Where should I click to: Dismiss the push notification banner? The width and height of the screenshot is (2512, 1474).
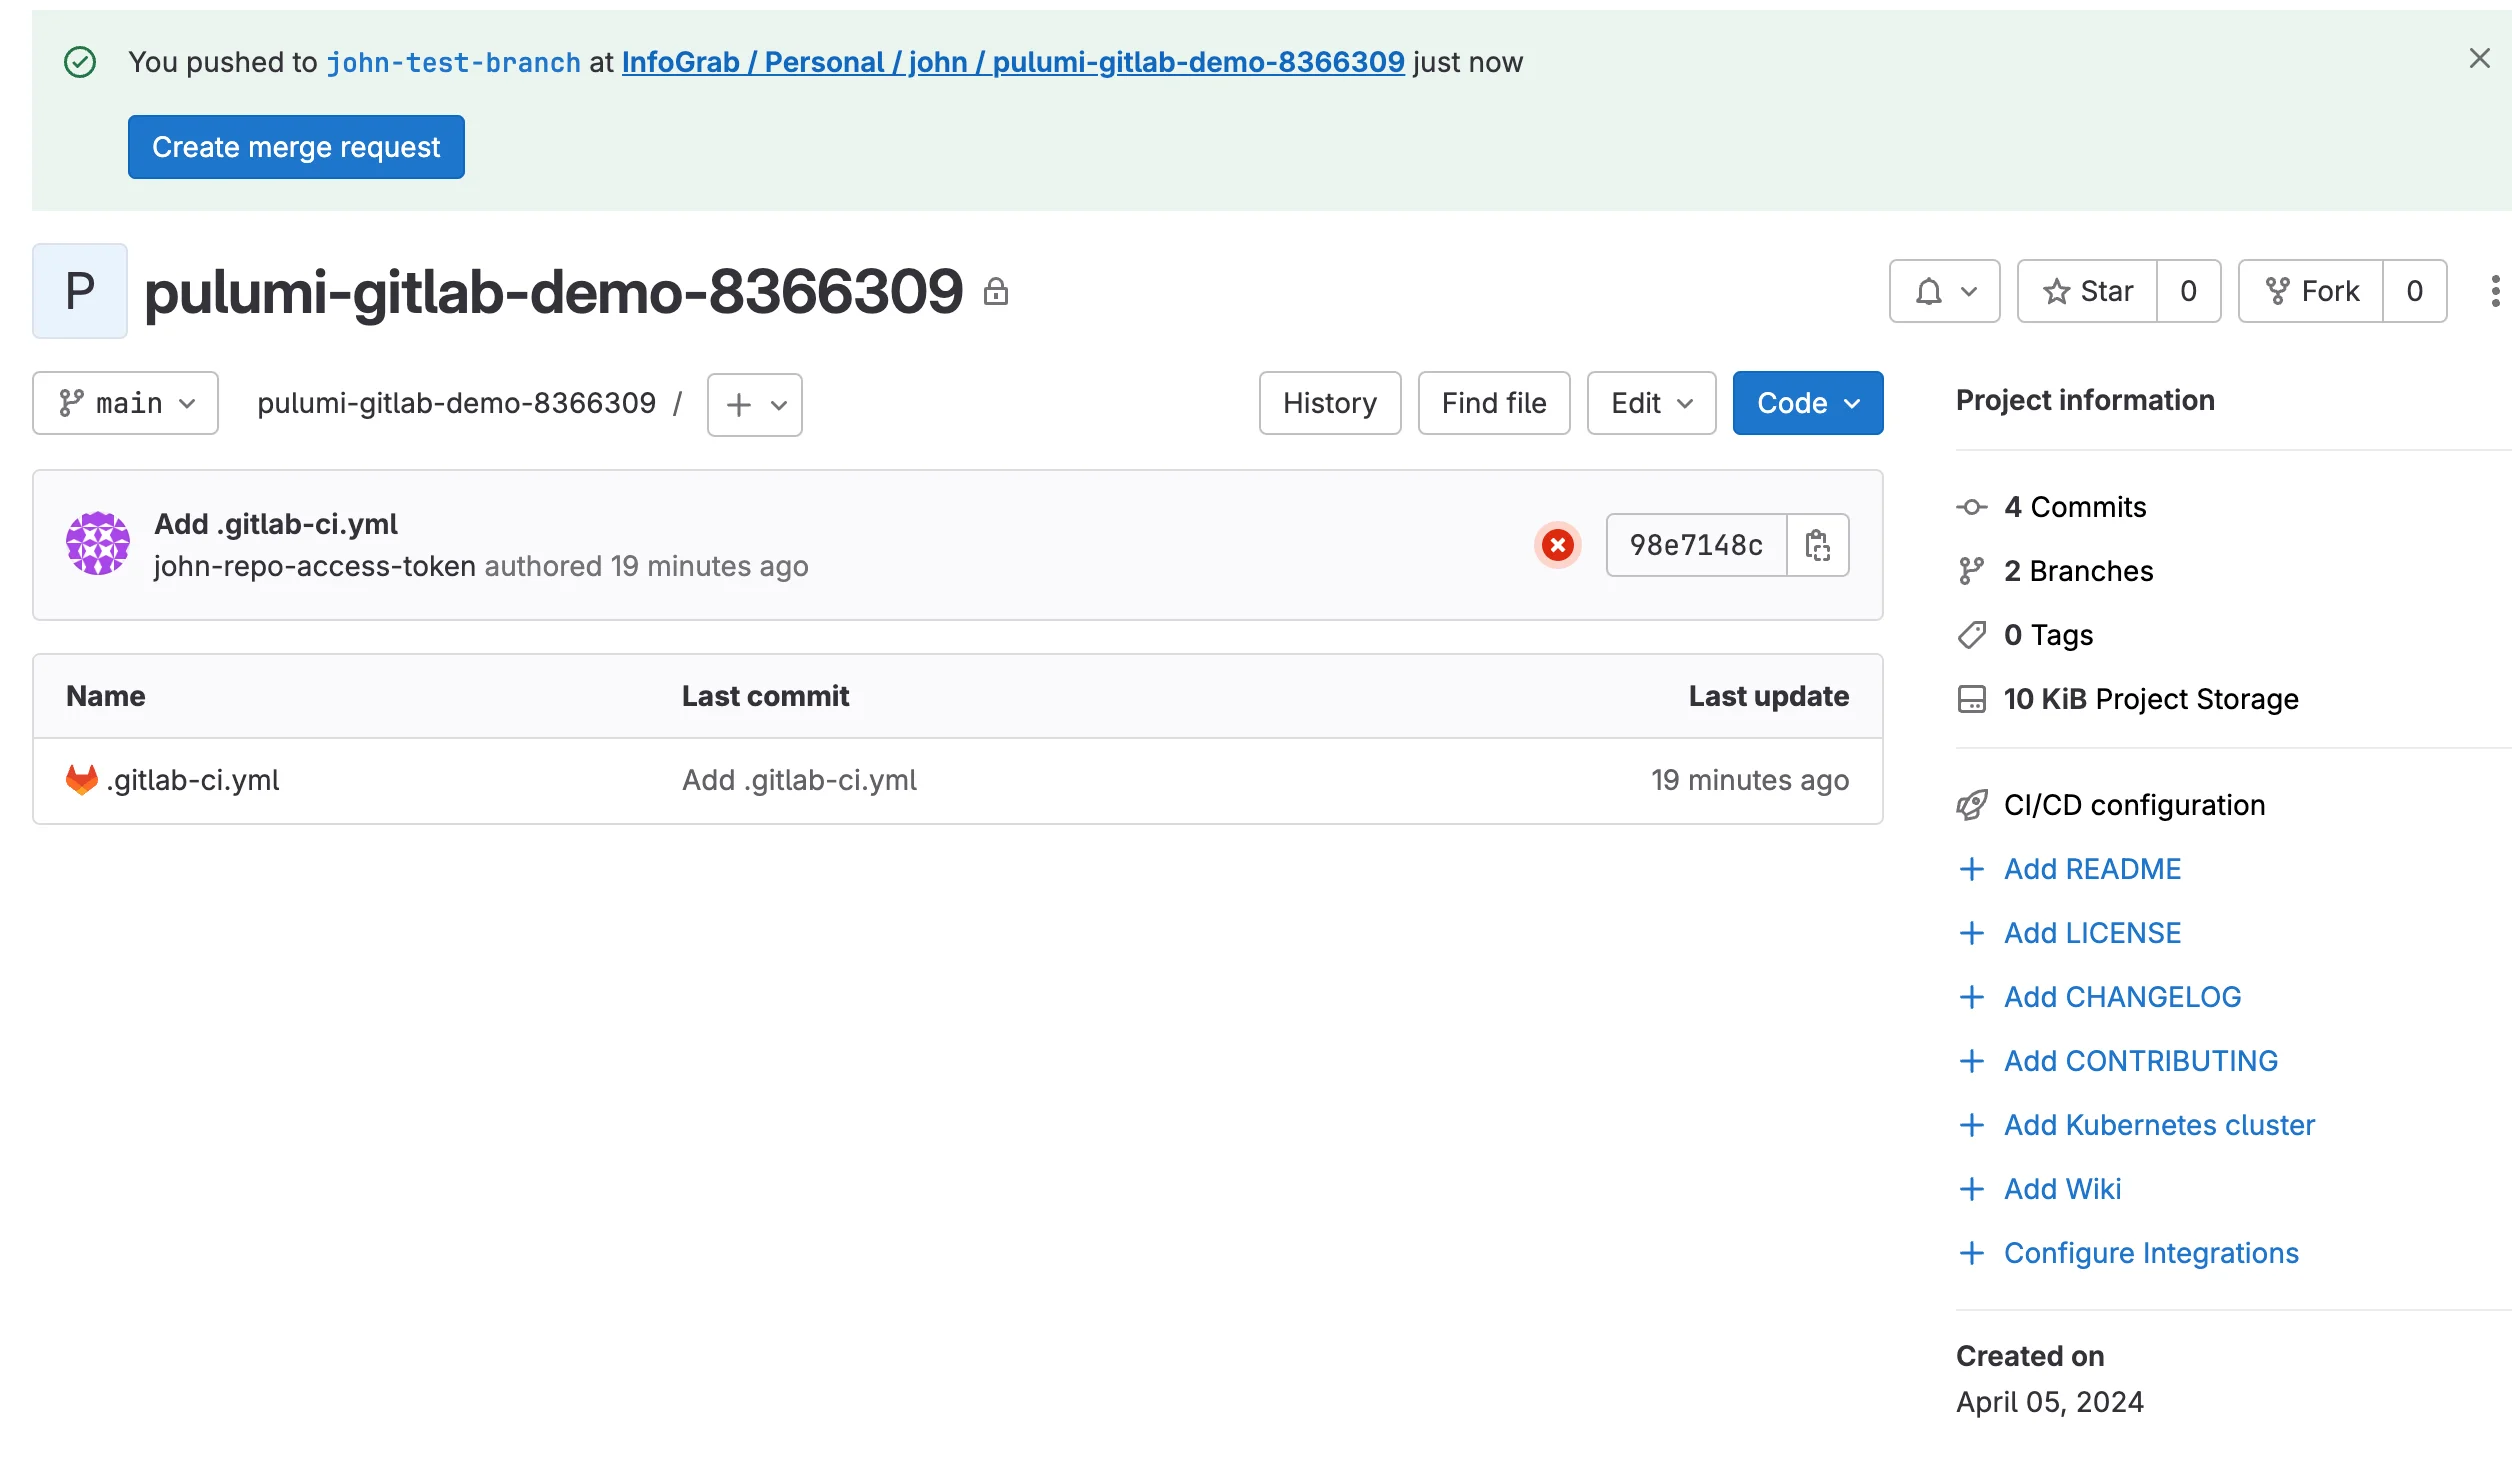pos(2479,58)
